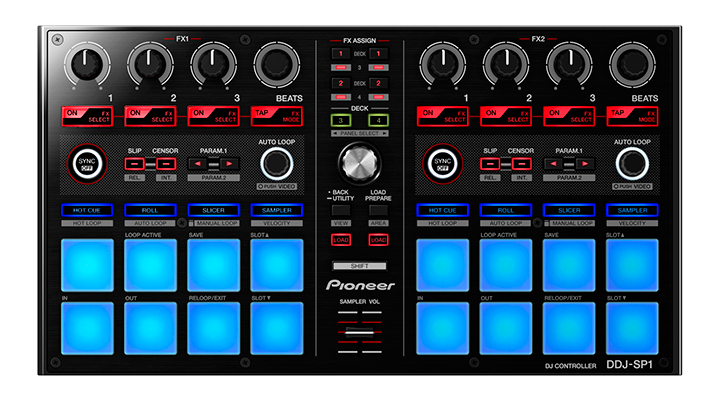The image size is (720, 400).
Task: Hit right deck pad labeled SAVE
Action: [x=569, y=265]
